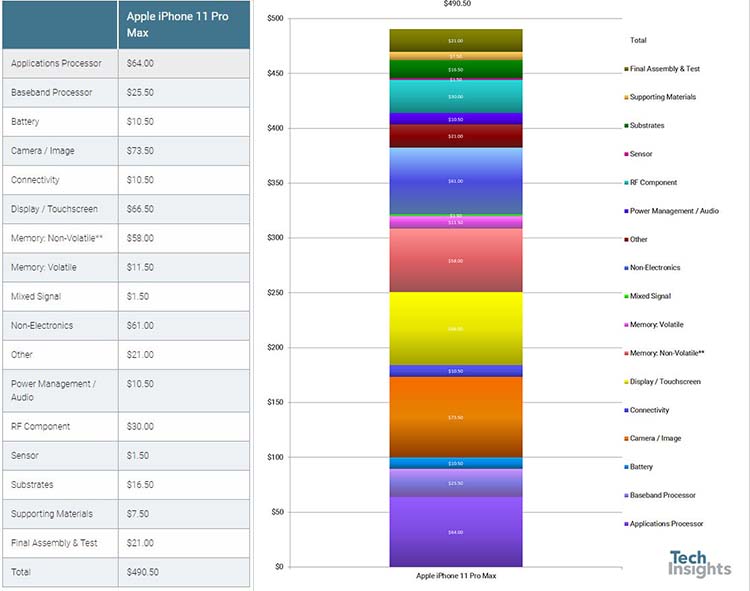Select the Baseband Processor row label in the table
Screen dimensions: 750x591
(x=51, y=92)
